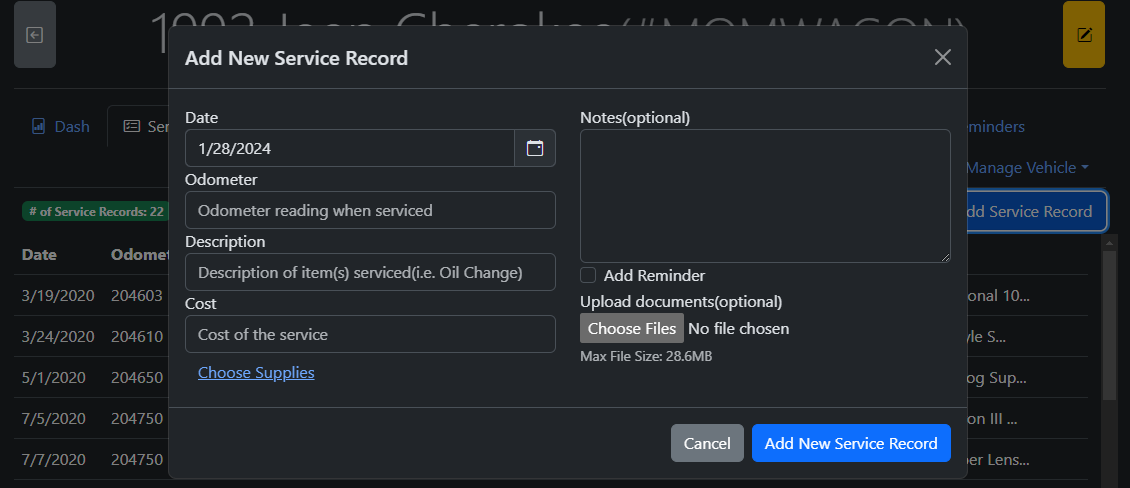This screenshot has width=1130, height=488.
Task: Click the calendar icon beside the date field
Action: point(535,148)
